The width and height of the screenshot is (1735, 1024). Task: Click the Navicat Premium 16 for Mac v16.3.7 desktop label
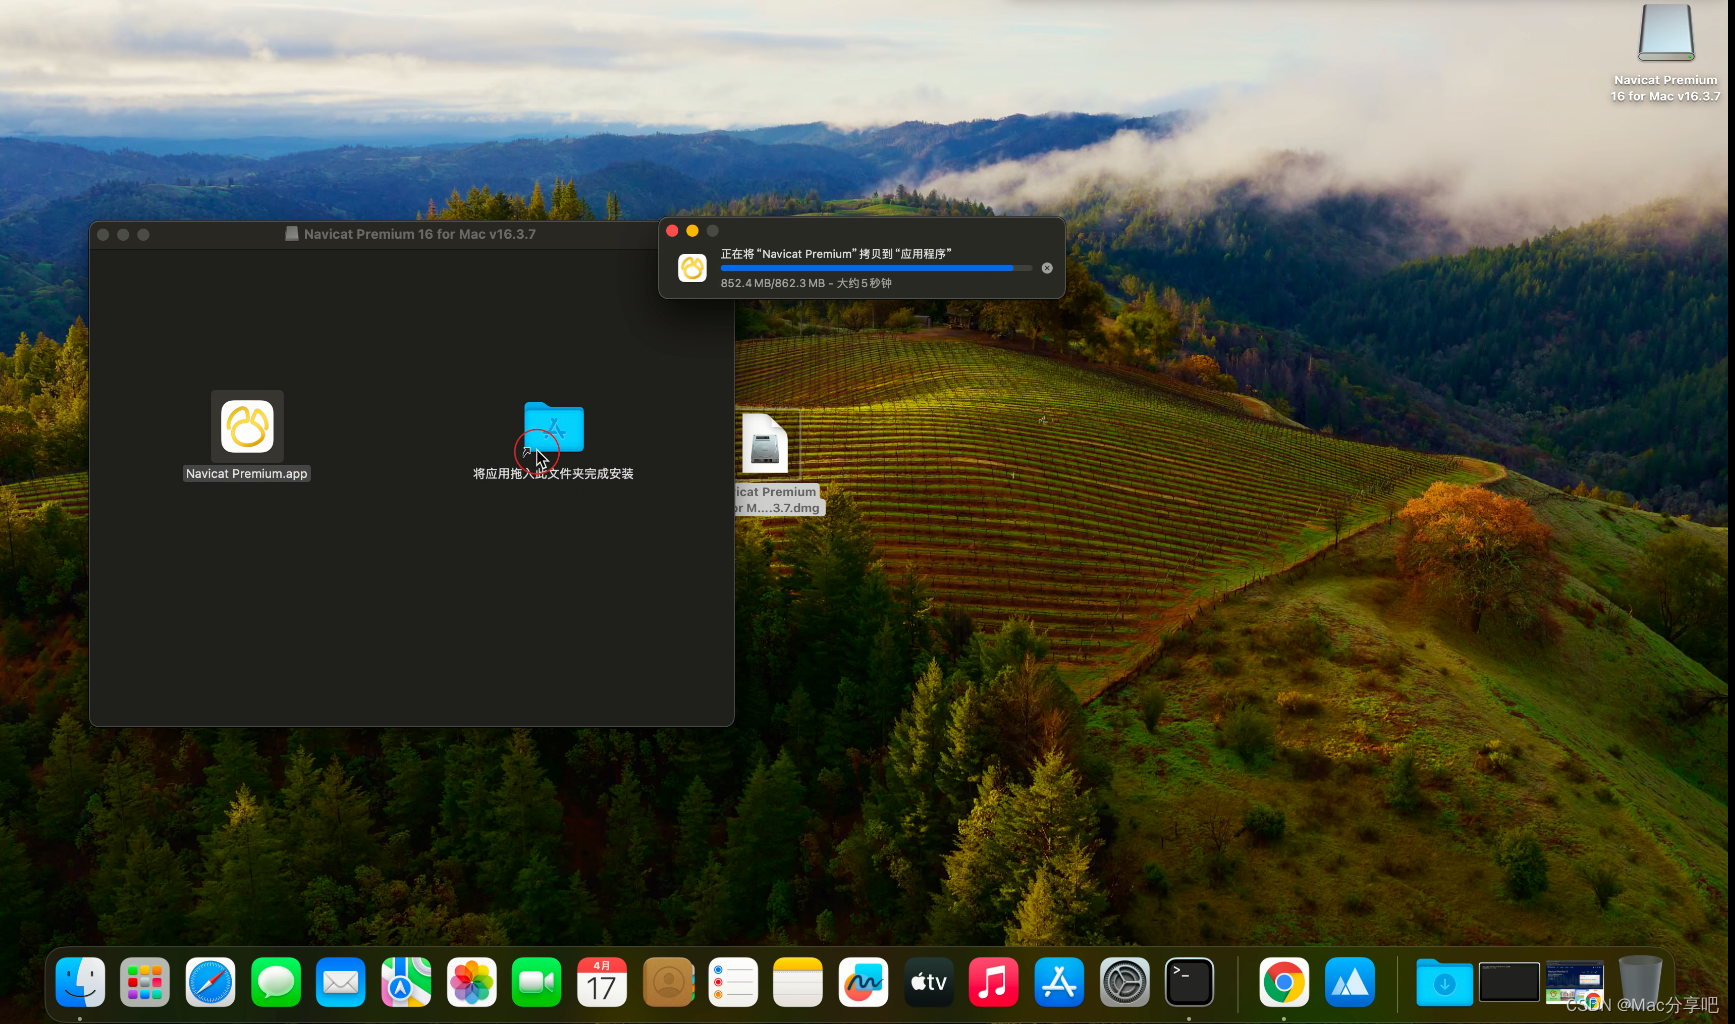click(x=1666, y=88)
